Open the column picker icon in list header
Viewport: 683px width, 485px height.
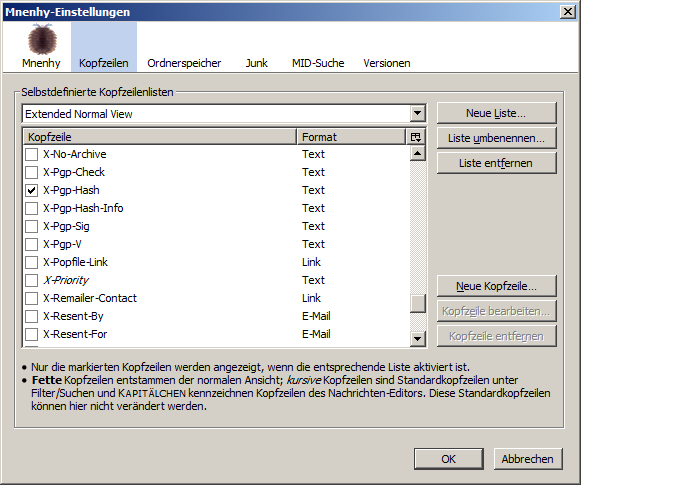coord(416,136)
